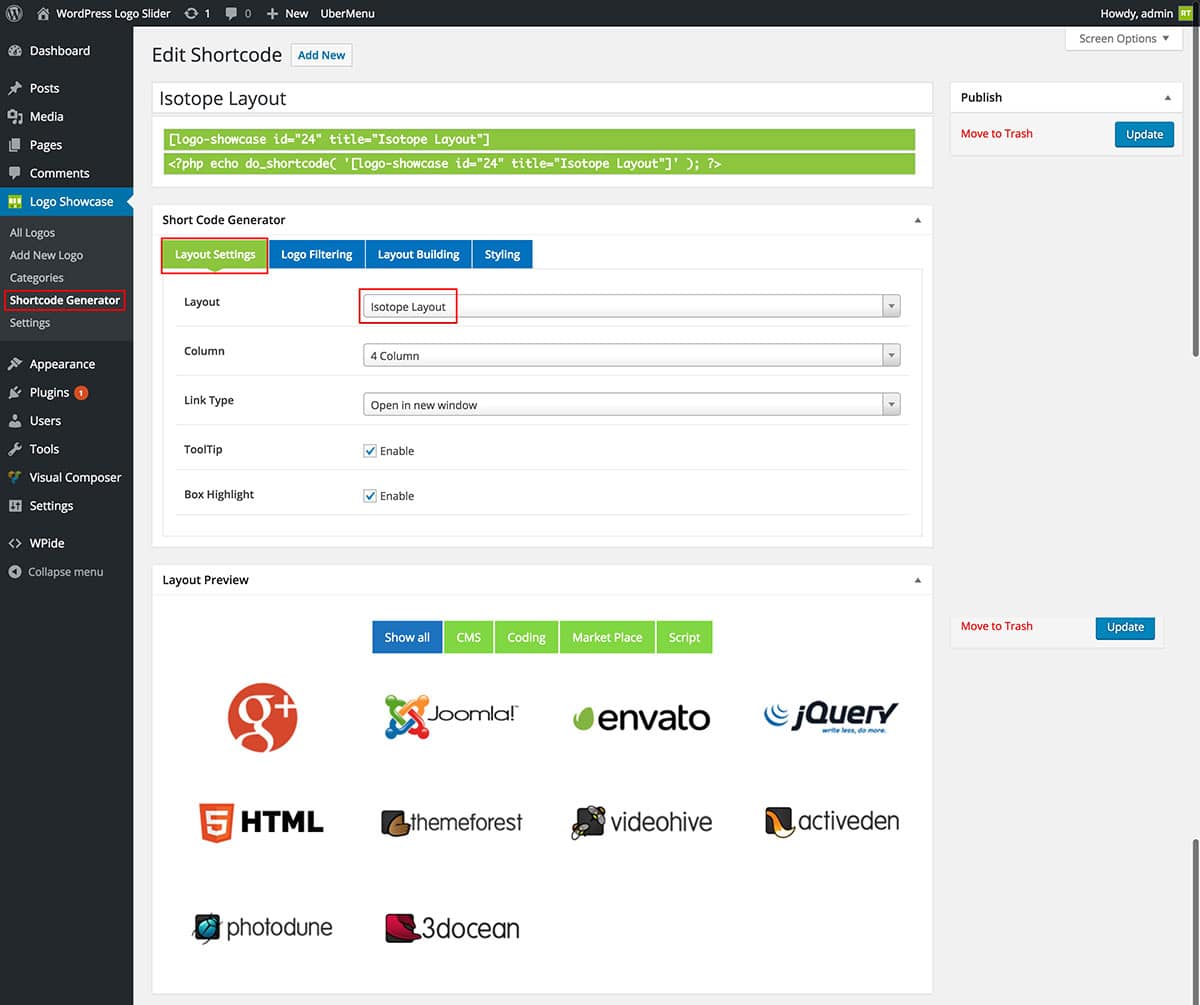Click the Tools wrench icon
Screen dimensions: 1200x1005
15,449
